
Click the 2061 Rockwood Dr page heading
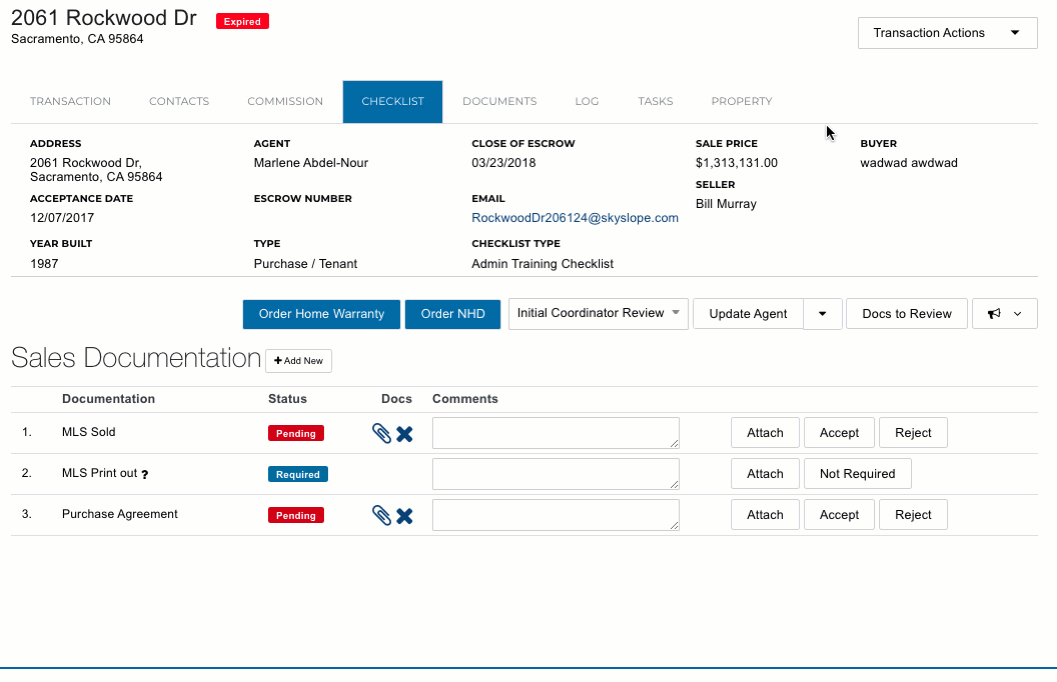pyautogui.click(x=104, y=18)
